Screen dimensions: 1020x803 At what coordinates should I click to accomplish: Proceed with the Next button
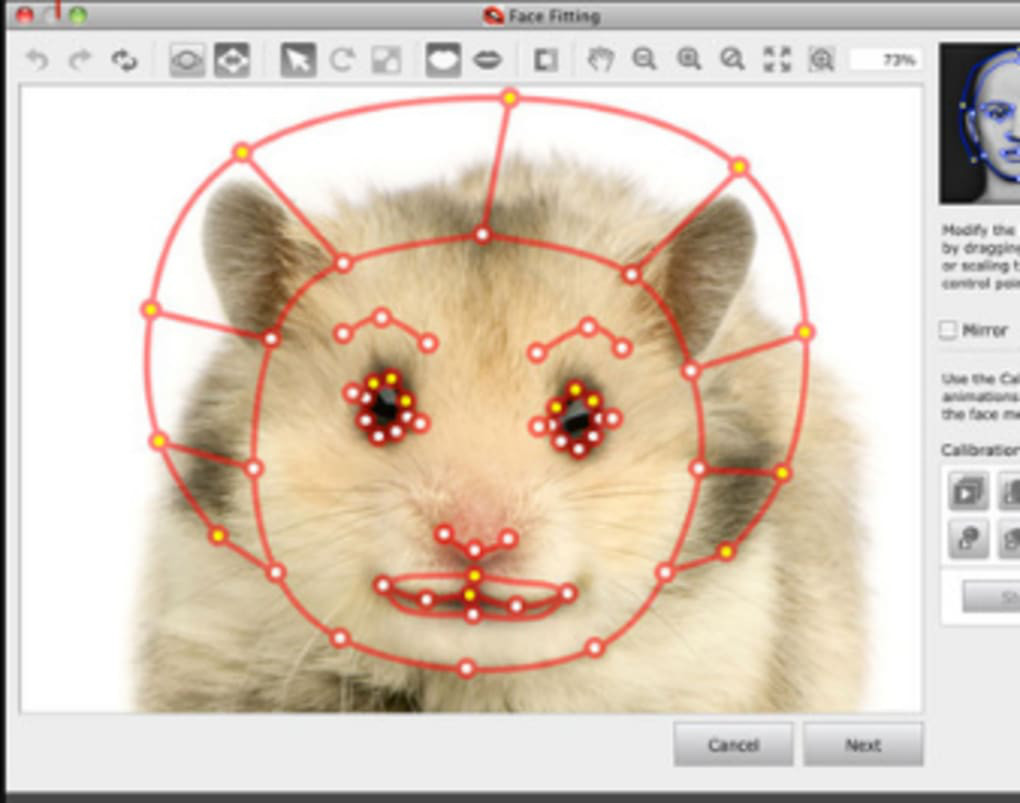coord(863,744)
